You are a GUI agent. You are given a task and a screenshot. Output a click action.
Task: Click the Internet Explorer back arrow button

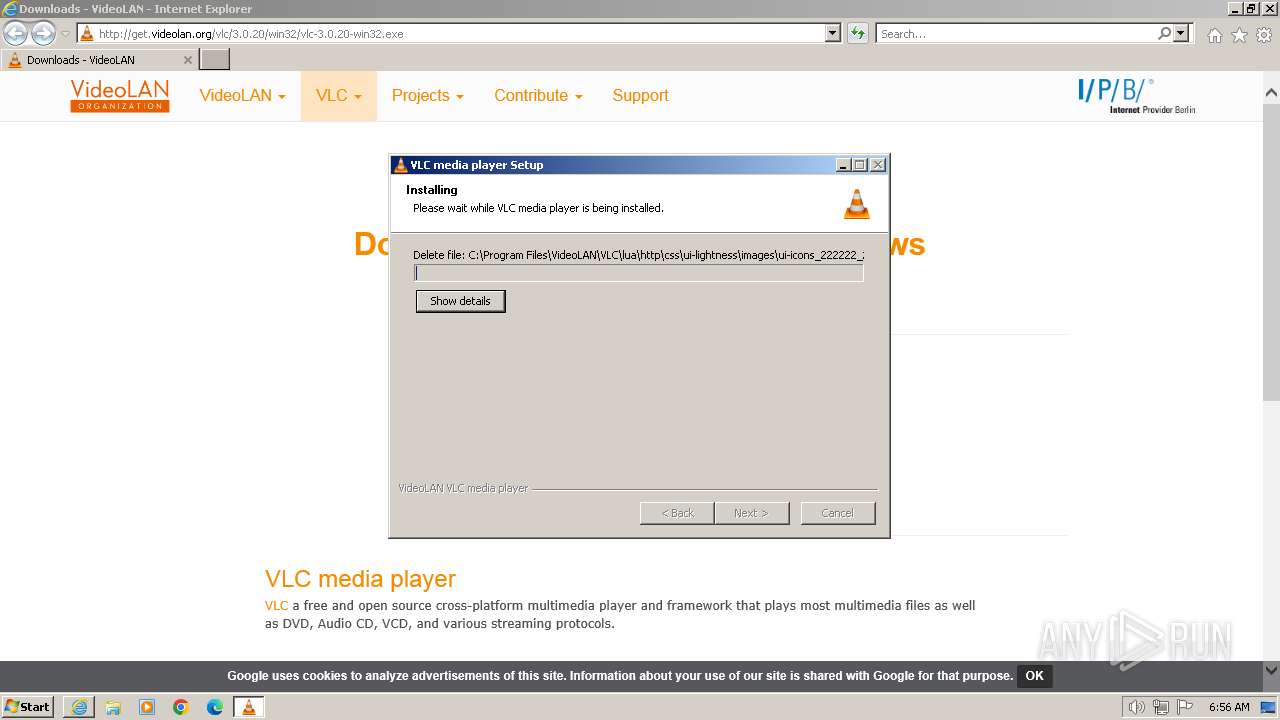click(x=16, y=33)
